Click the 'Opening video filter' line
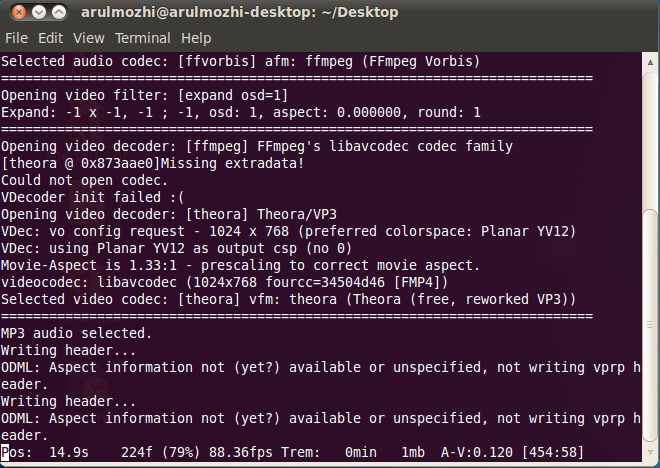The height and width of the screenshot is (468, 660). (144, 96)
